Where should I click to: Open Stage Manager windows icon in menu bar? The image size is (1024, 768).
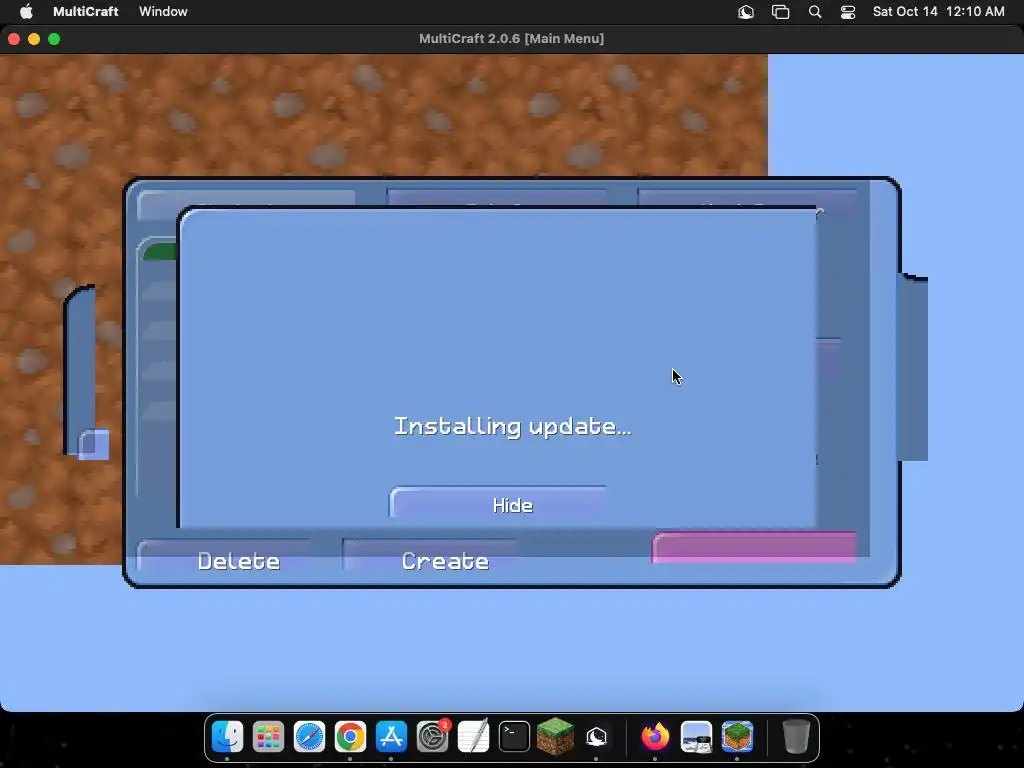click(x=780, y=12)
